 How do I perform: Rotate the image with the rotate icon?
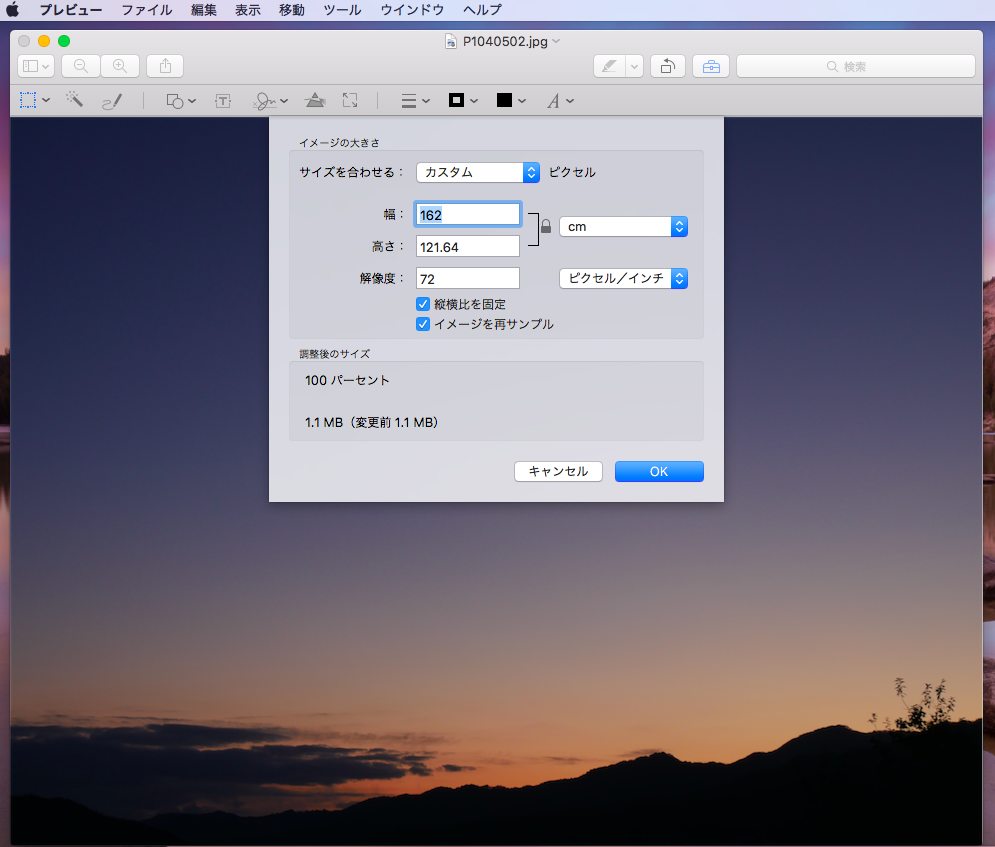click(668, 66)
